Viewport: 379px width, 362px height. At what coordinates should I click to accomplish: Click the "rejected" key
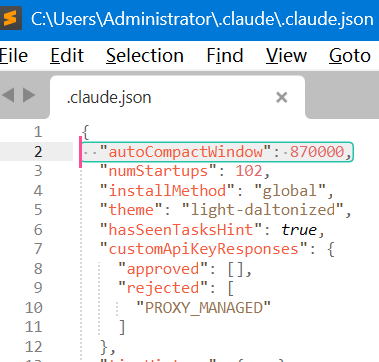(x=163, y=288)
